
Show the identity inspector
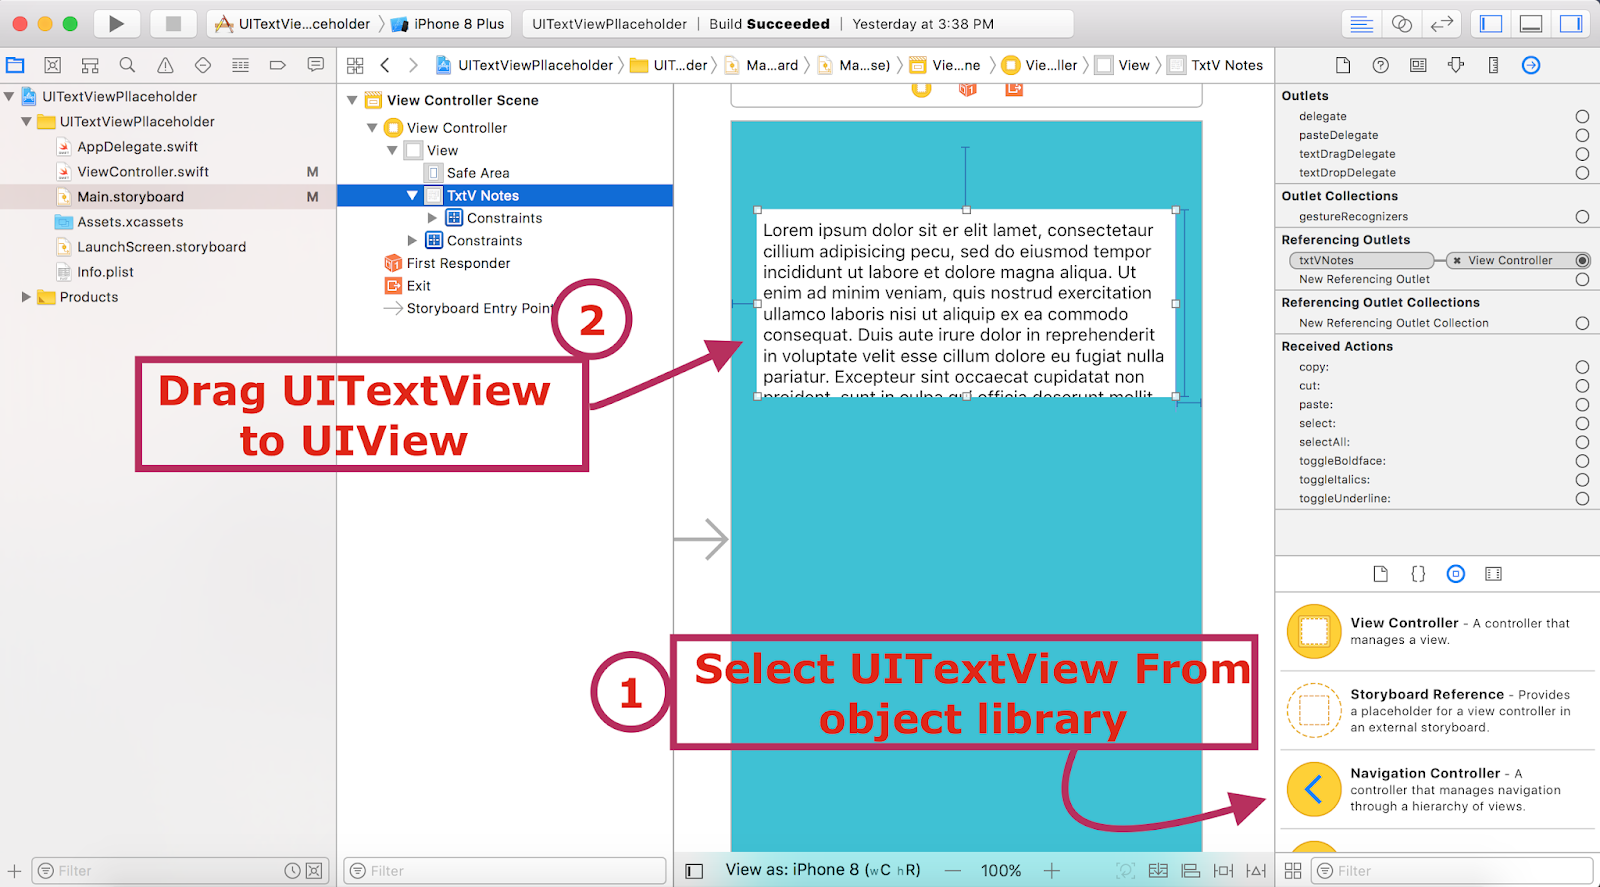1418,65
